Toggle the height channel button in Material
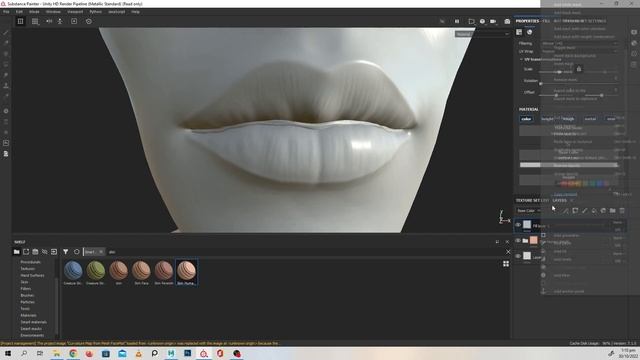 click(x=547, y=119)
